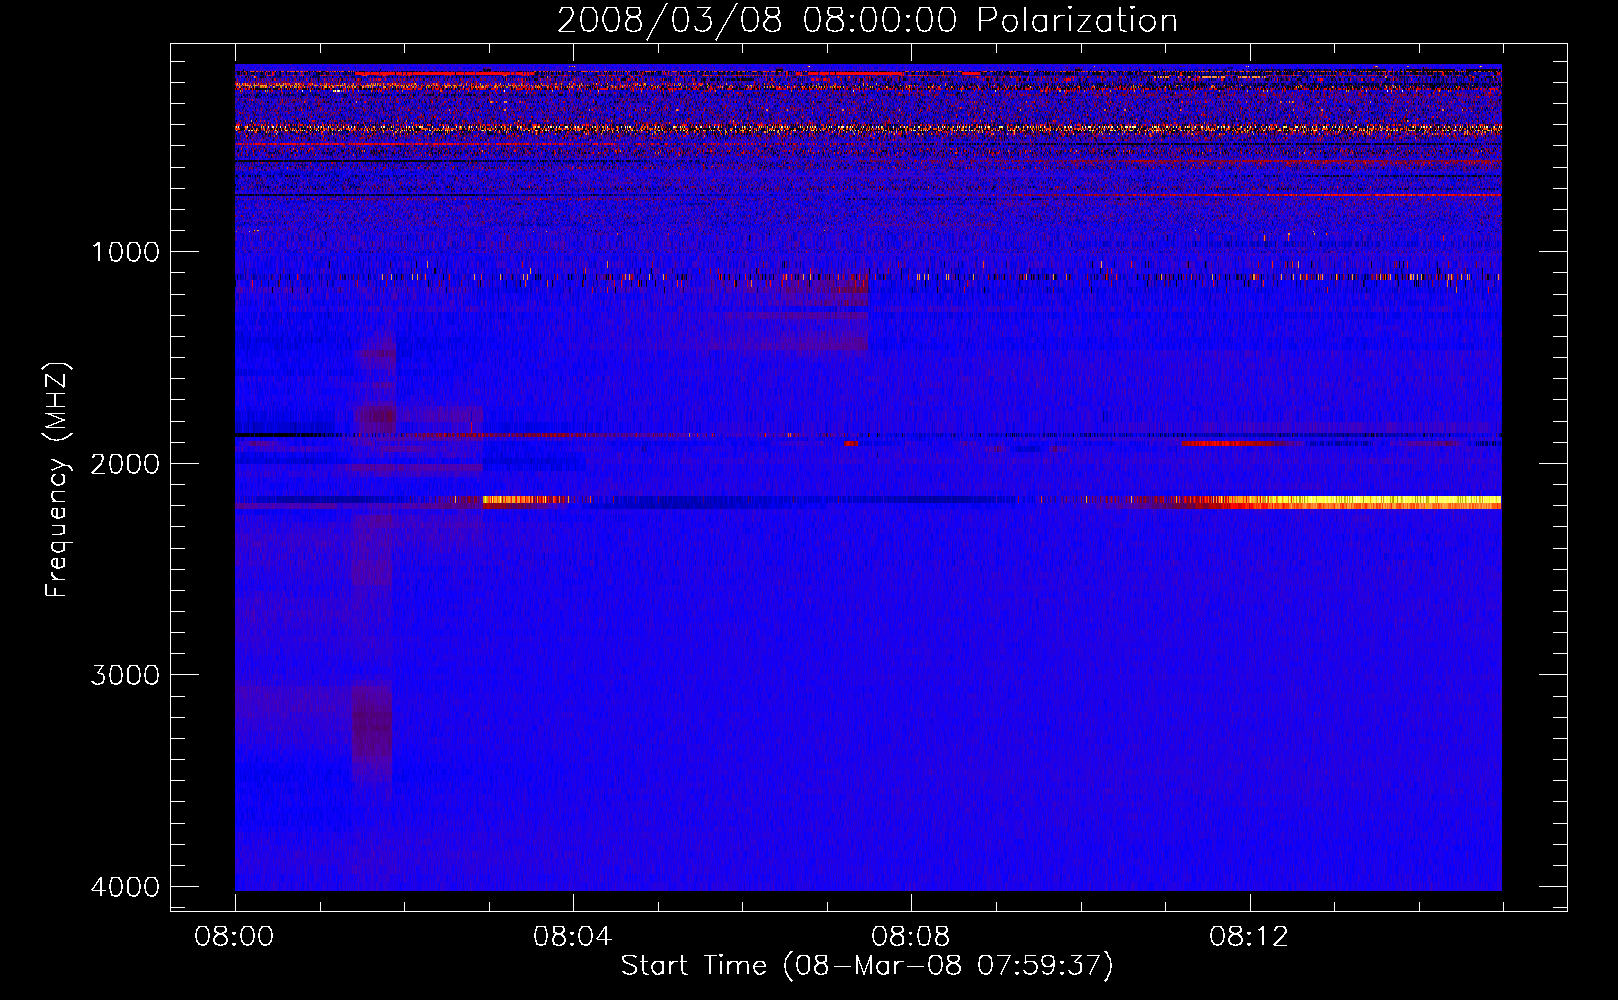Image resolution: width=1618 pixels, height=1000 pixels.
Task: Click the '1000' frequency tick label
Action: pyautogui.click(x=125, y=252)
